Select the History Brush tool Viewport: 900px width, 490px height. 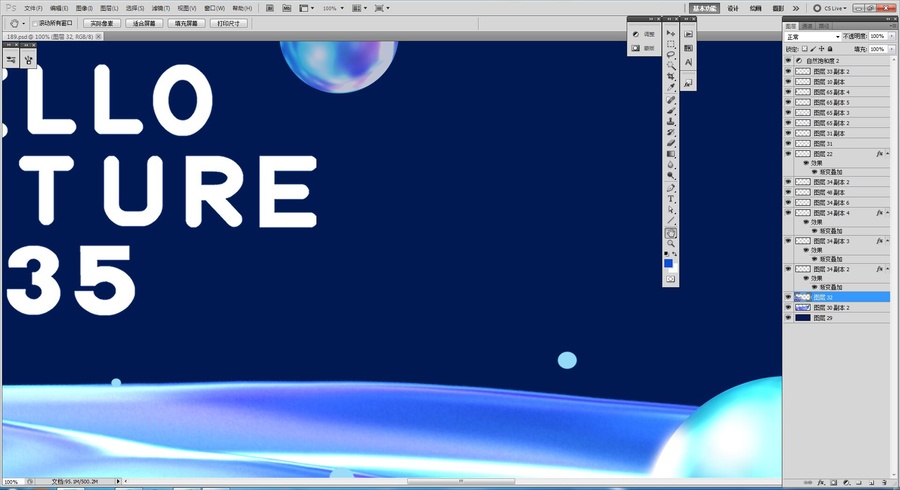pyautogui.click(x=670, y=133)
